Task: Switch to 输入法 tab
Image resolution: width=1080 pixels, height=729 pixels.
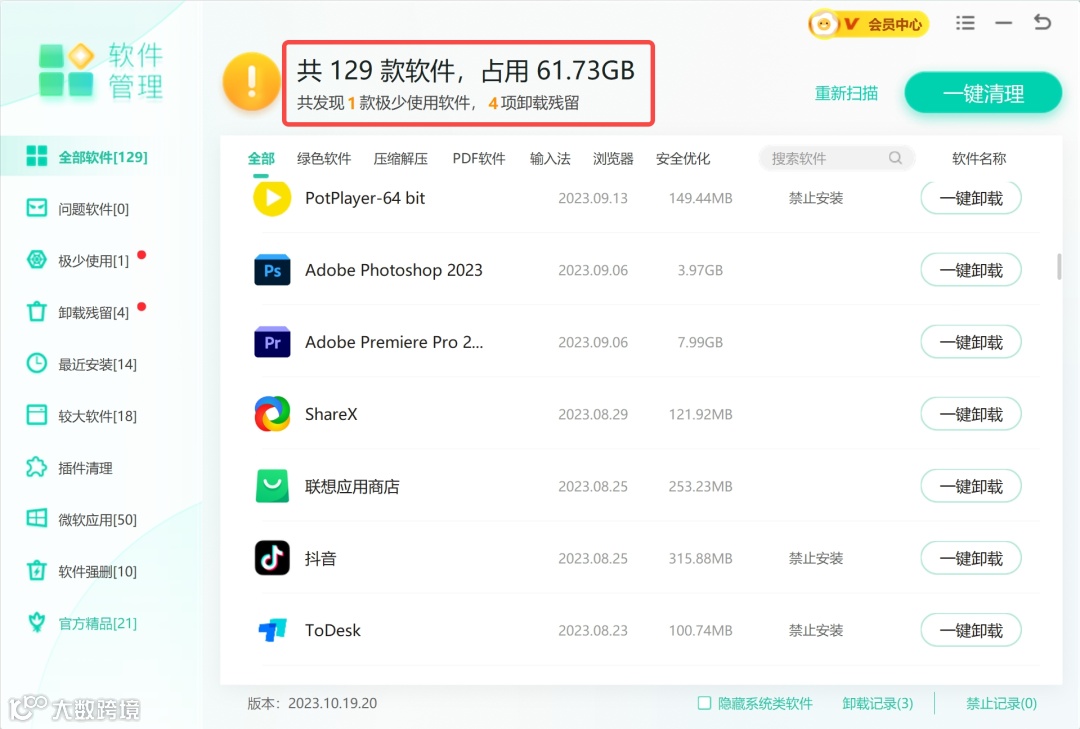Action: [x=550, y=158]
